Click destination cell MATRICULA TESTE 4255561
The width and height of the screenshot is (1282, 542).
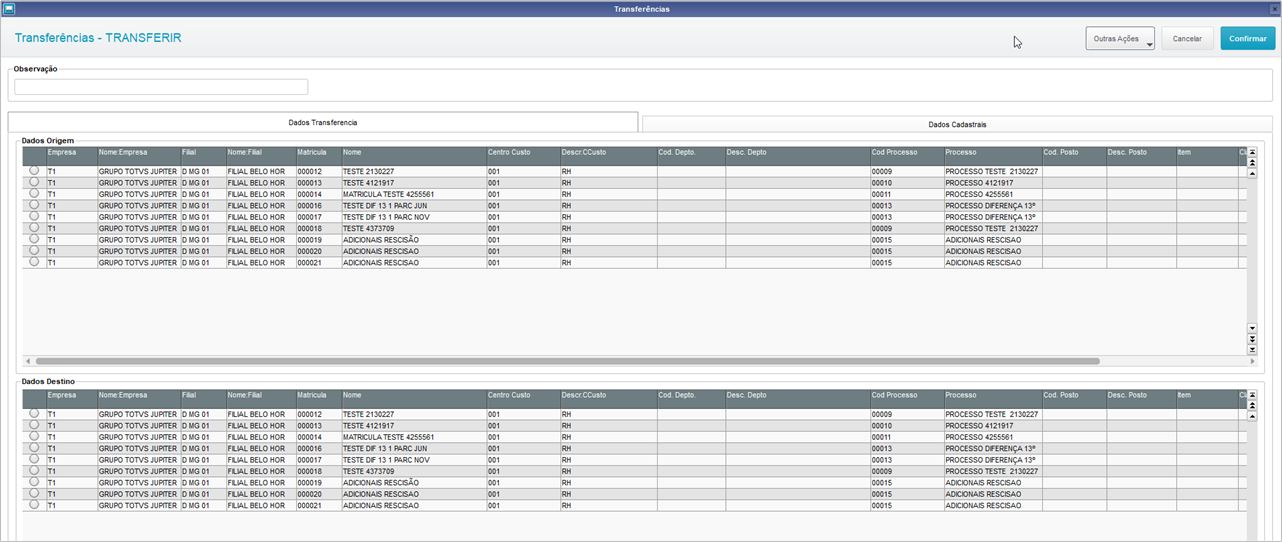[x=414, y=437]
